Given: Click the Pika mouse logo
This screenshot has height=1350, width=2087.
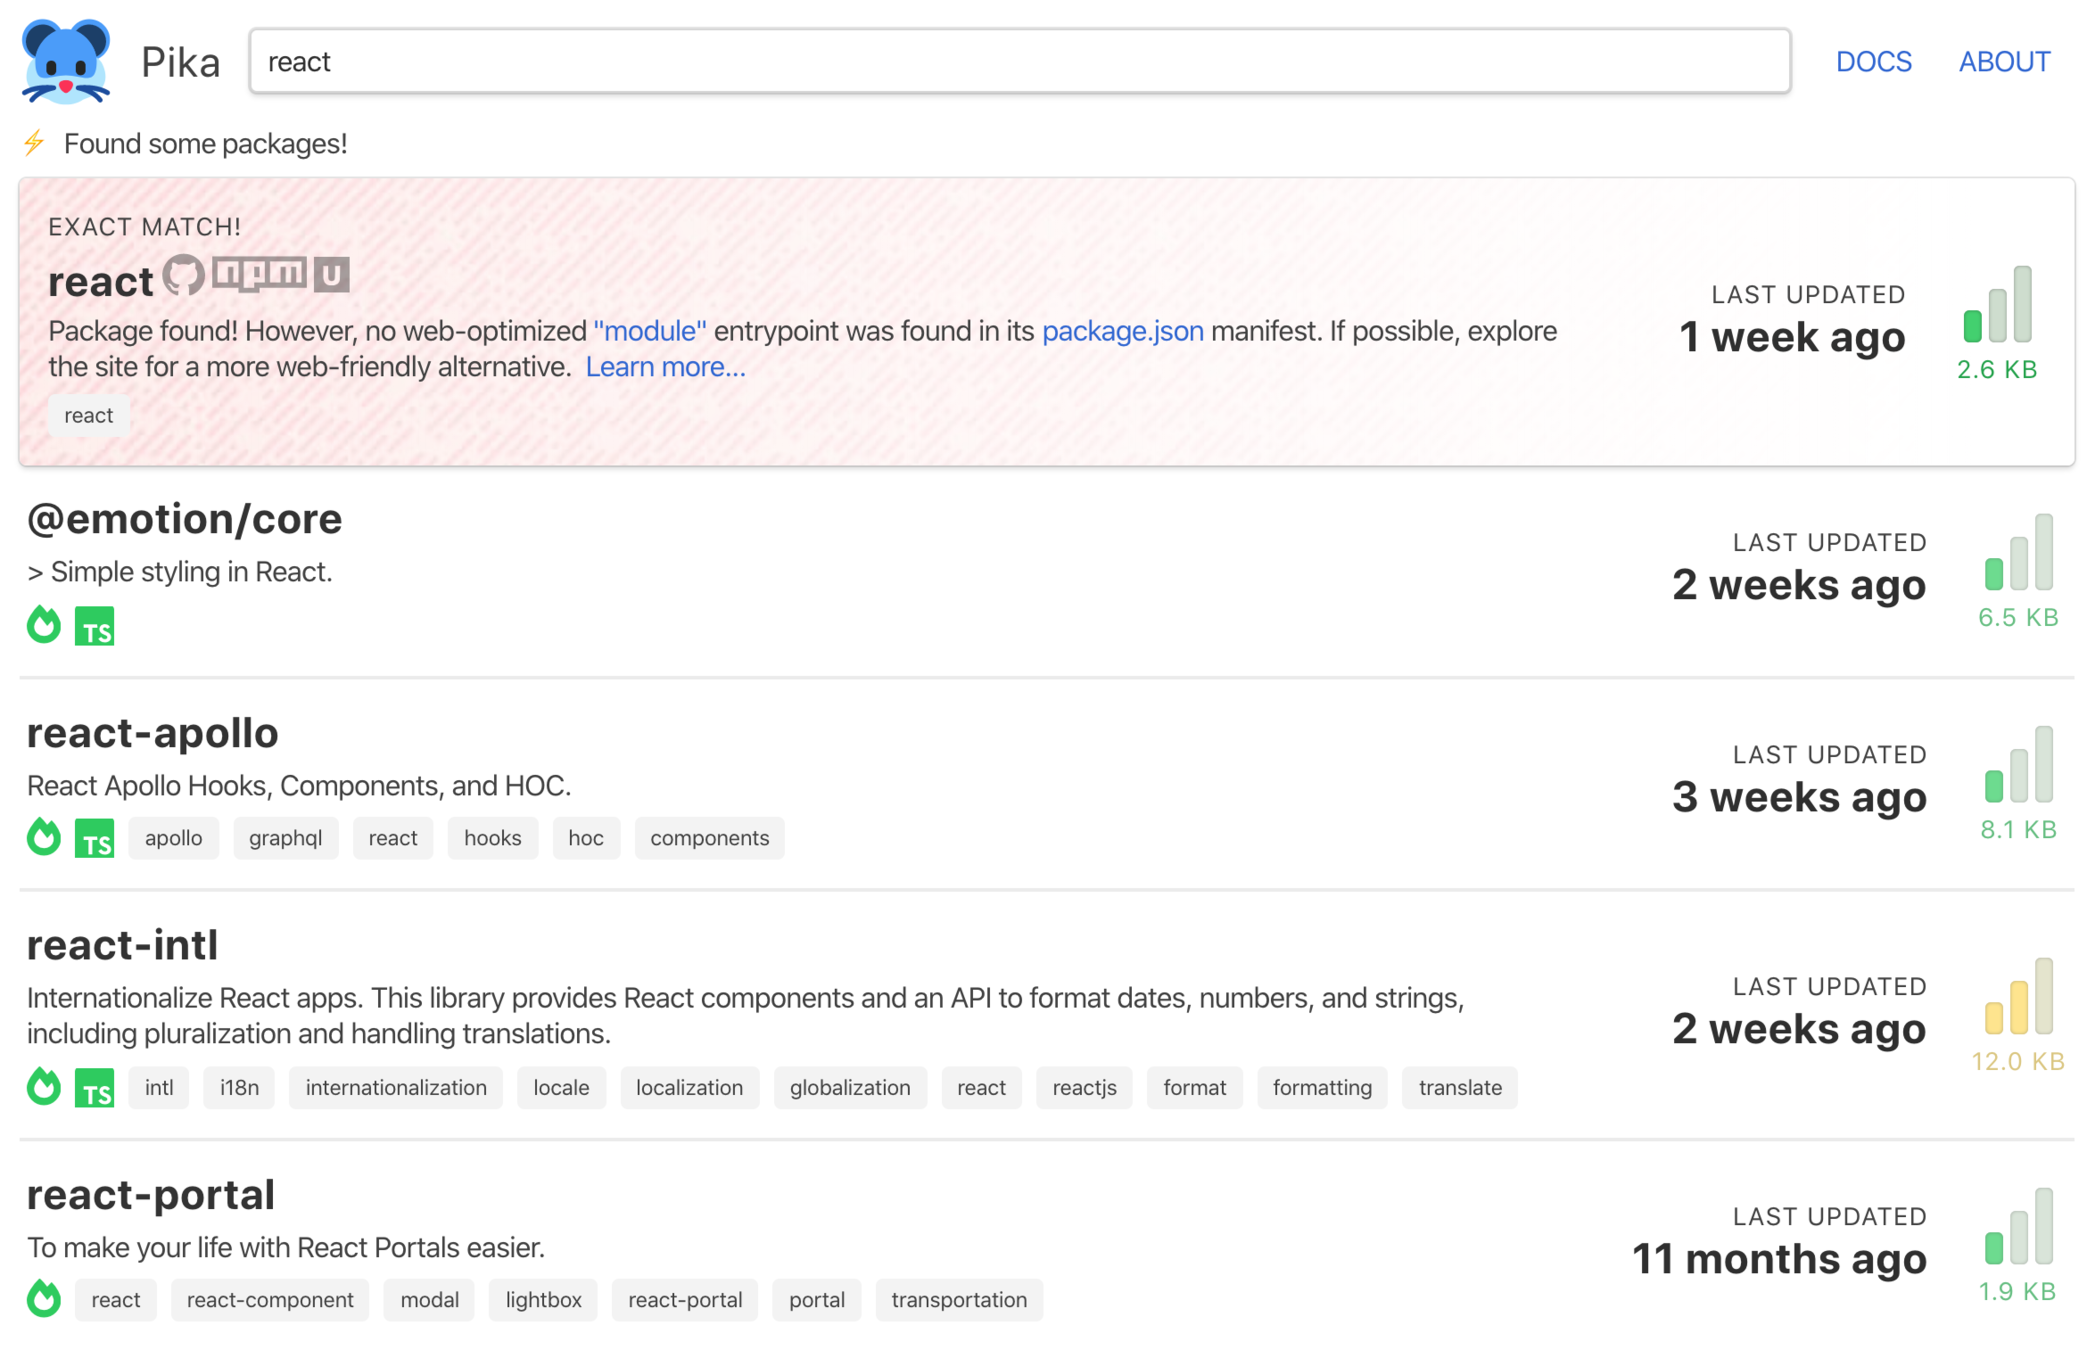Looking at the screenshot, I should [x=65, y=61].
